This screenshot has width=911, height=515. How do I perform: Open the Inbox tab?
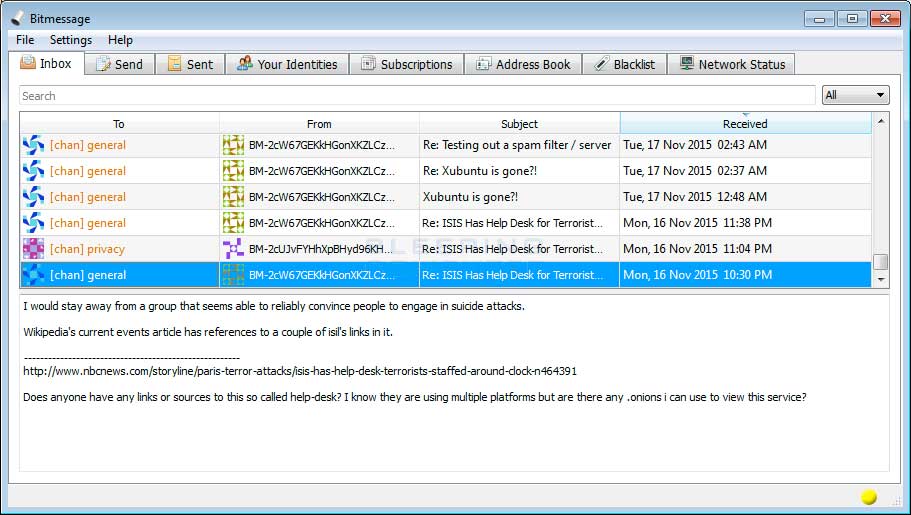tap(46, 63)
